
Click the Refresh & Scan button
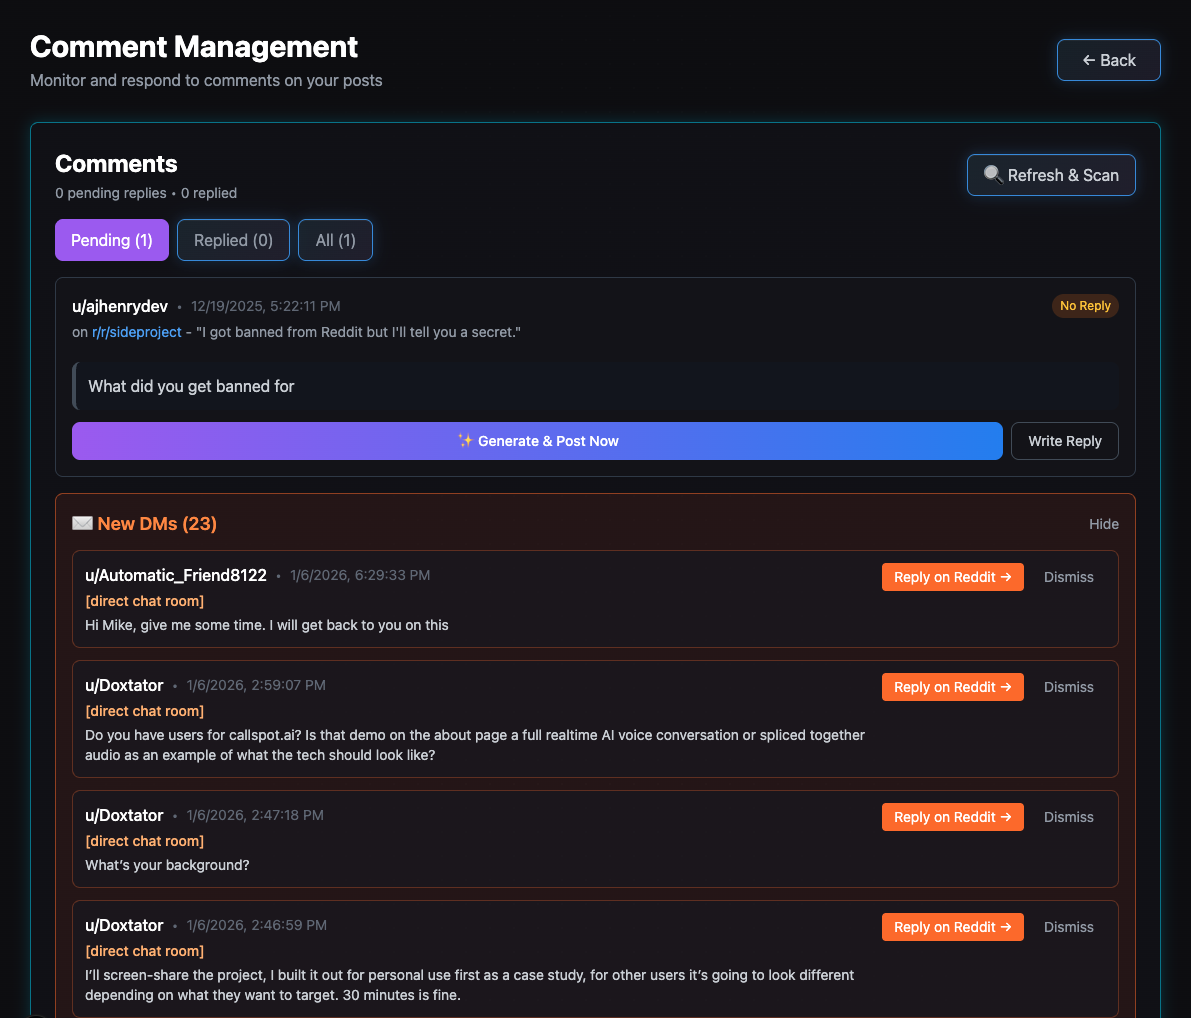[x=1051, y=175]
